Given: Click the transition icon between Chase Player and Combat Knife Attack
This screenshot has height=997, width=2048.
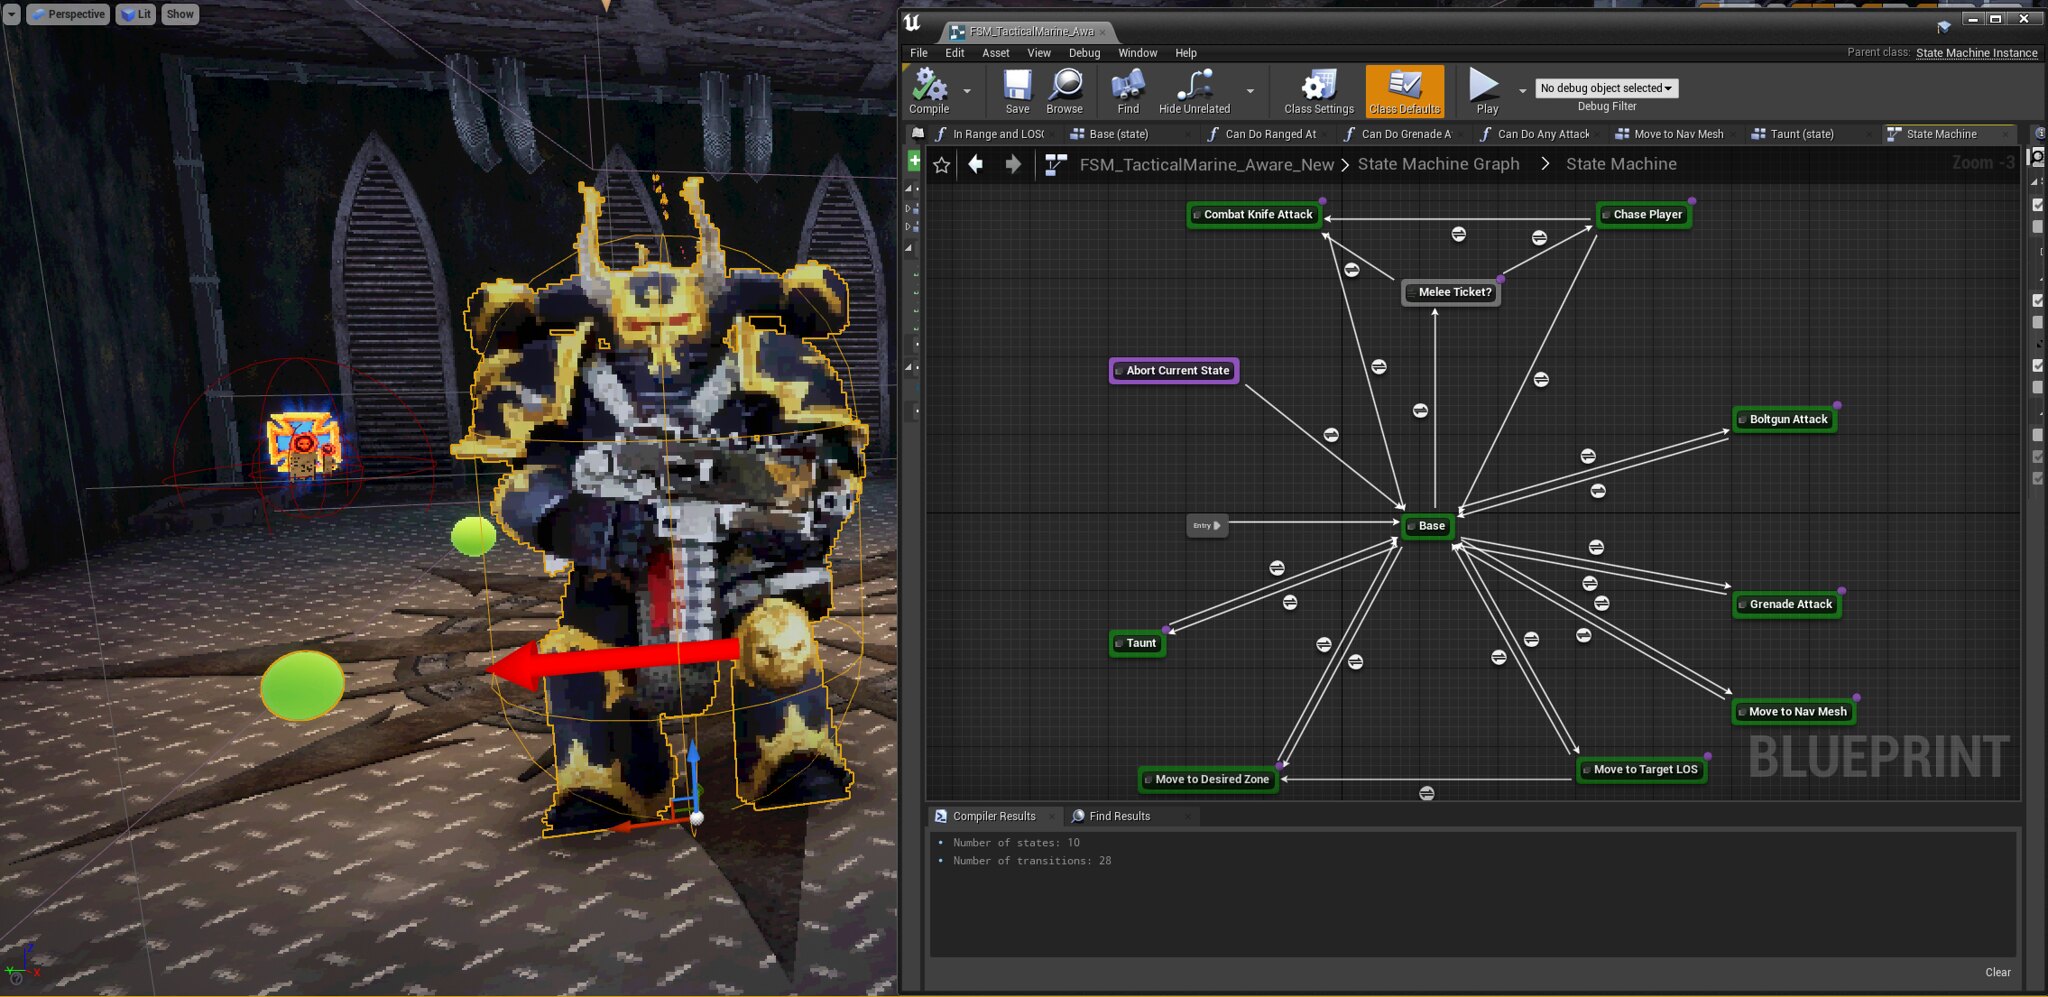Looking at the screenshot, I should (x=1458, y=234).
